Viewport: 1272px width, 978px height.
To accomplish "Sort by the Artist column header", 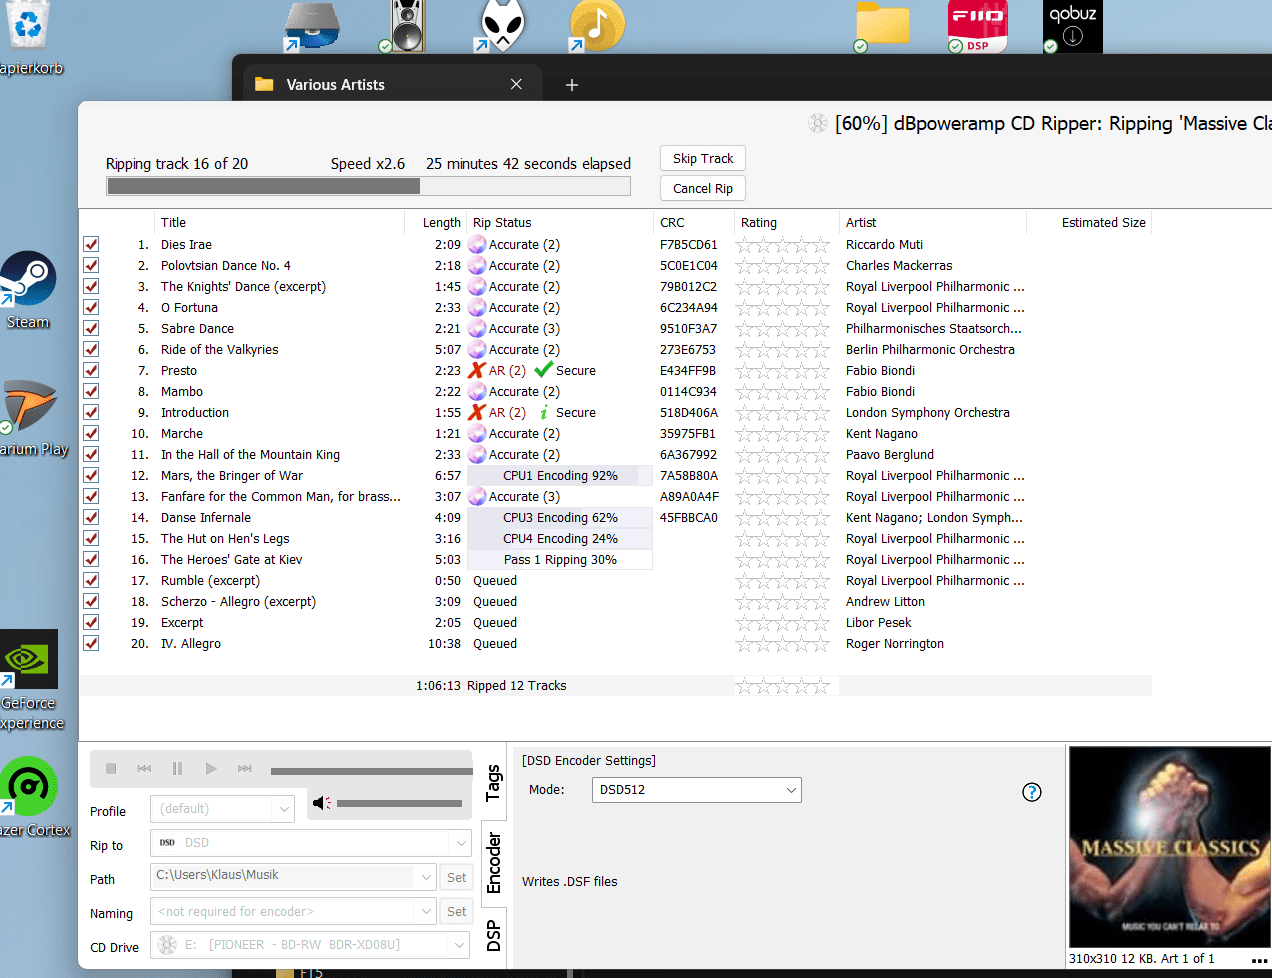I will click(932, 222).
